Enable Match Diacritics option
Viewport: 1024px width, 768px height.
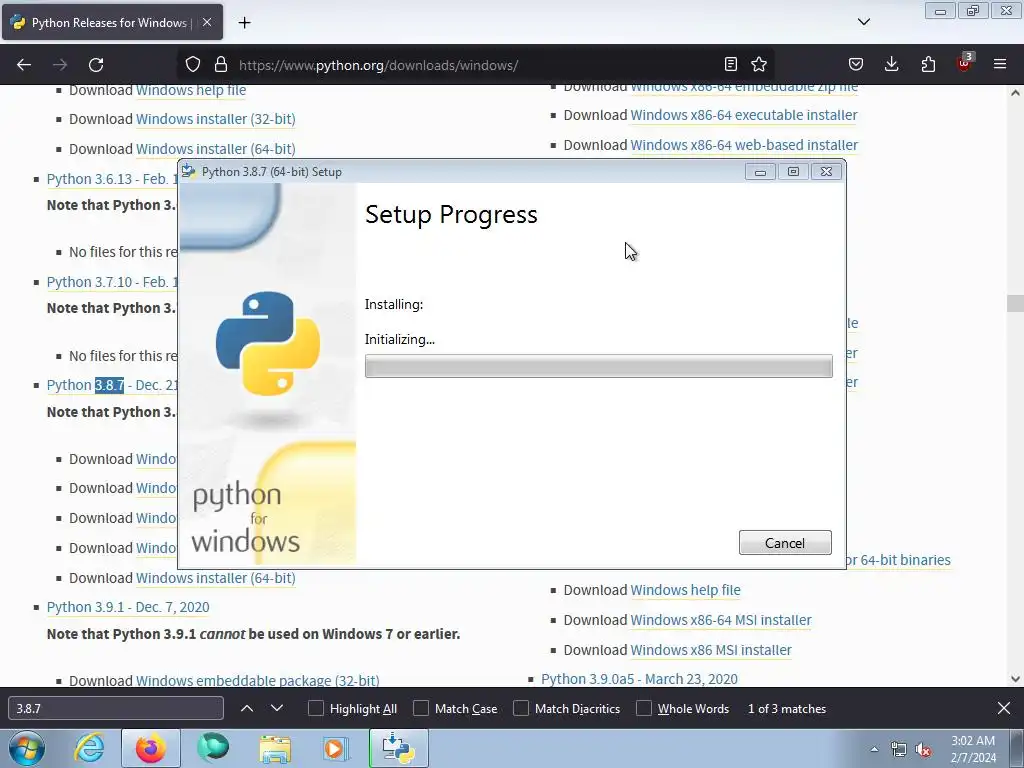point(520,709)
